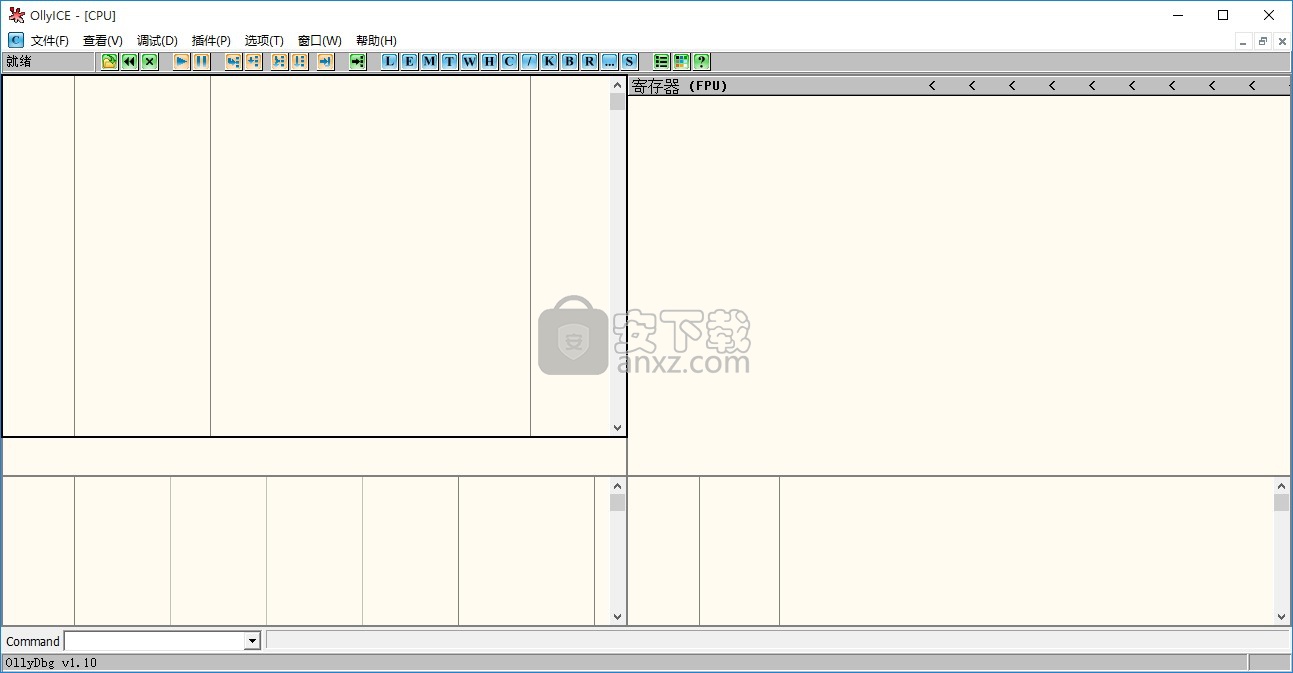Open the 插件(P) menu

pos(211,41)
